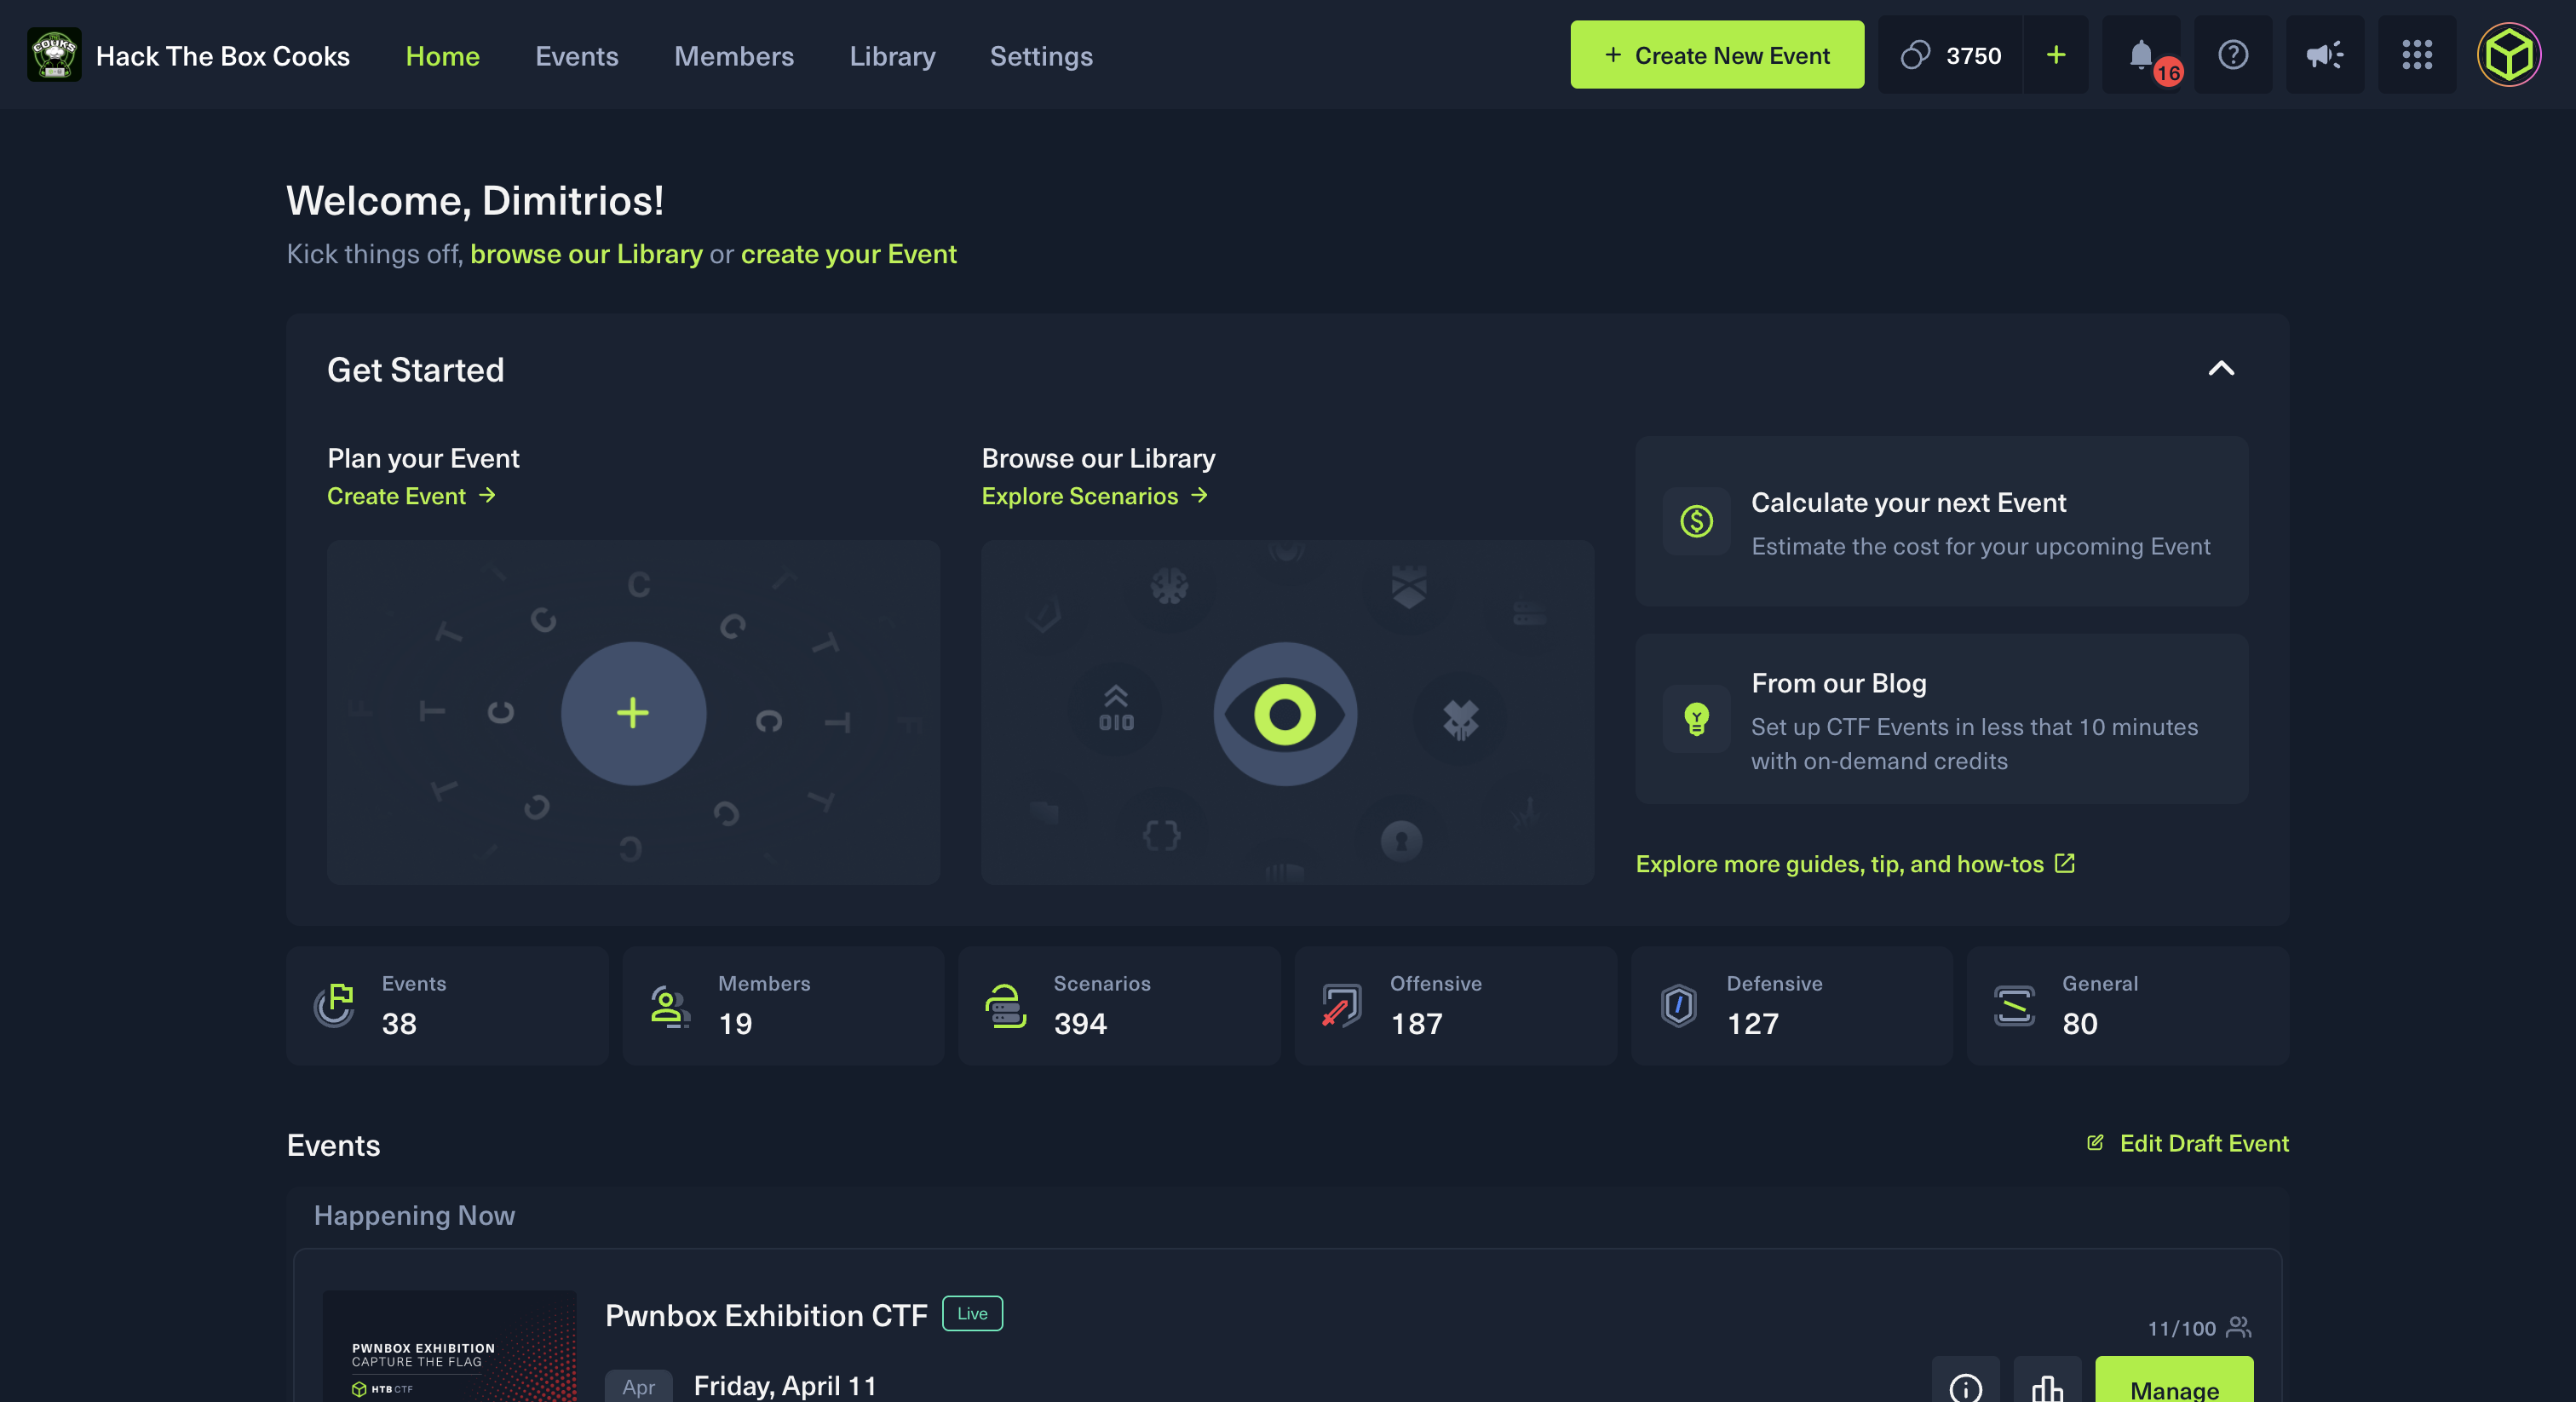Click the eye icon in Browse our Library

click(x=1285, y=713)
